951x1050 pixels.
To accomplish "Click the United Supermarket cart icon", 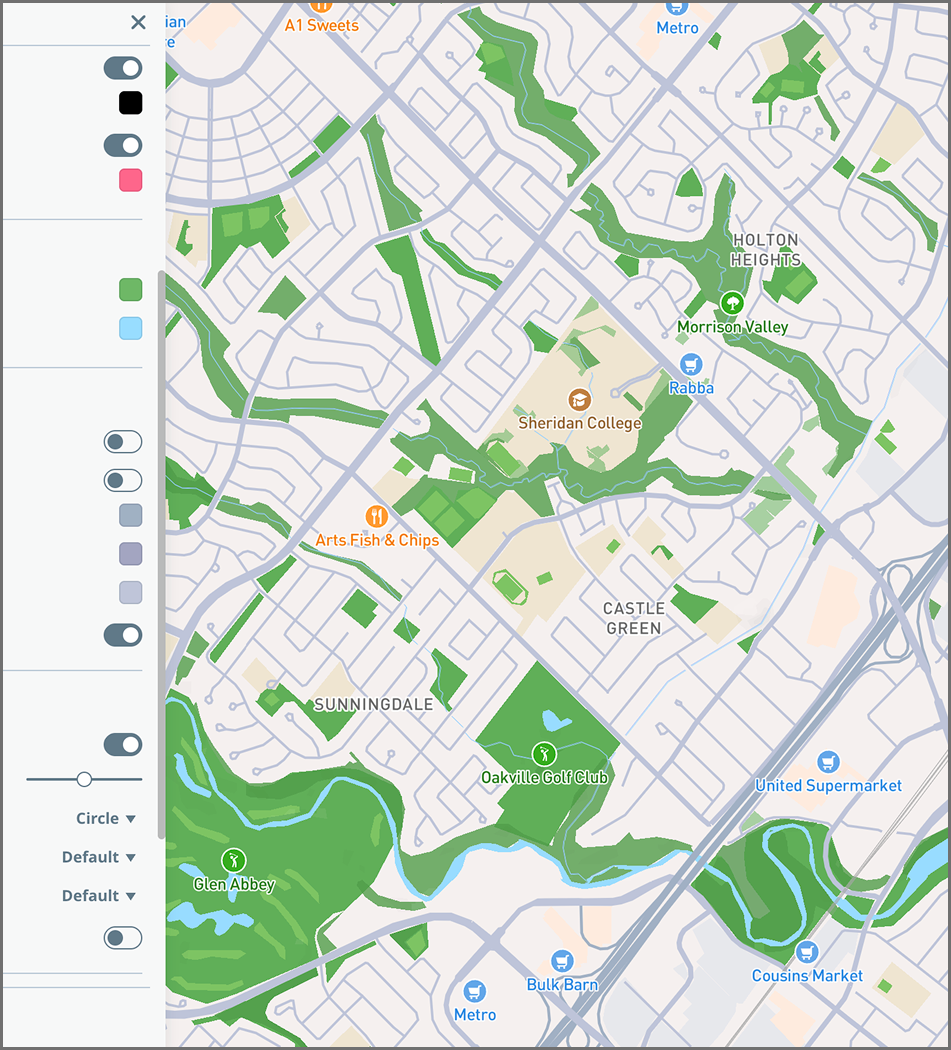I will coord(827,762).
